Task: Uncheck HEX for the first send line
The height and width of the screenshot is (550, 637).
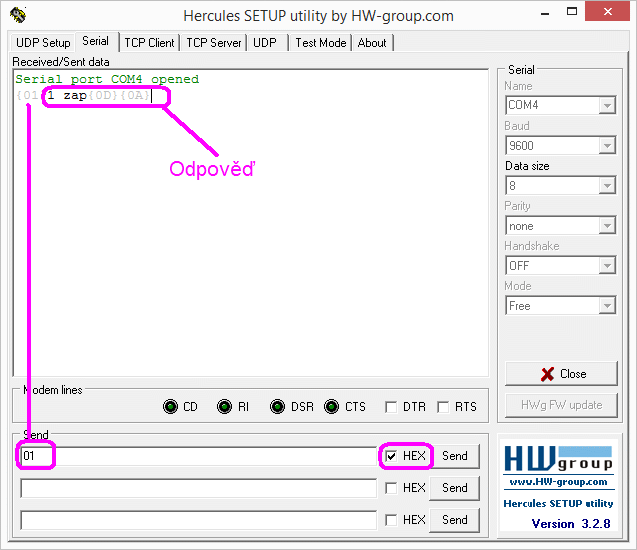Action: (391, 456)
